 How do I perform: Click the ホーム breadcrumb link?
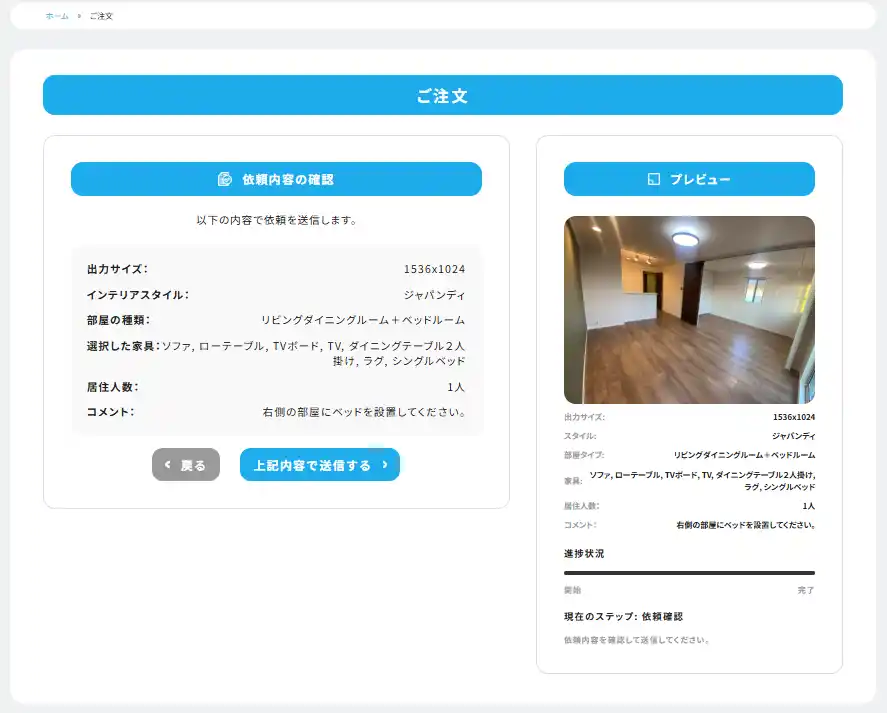coord(57,16)
